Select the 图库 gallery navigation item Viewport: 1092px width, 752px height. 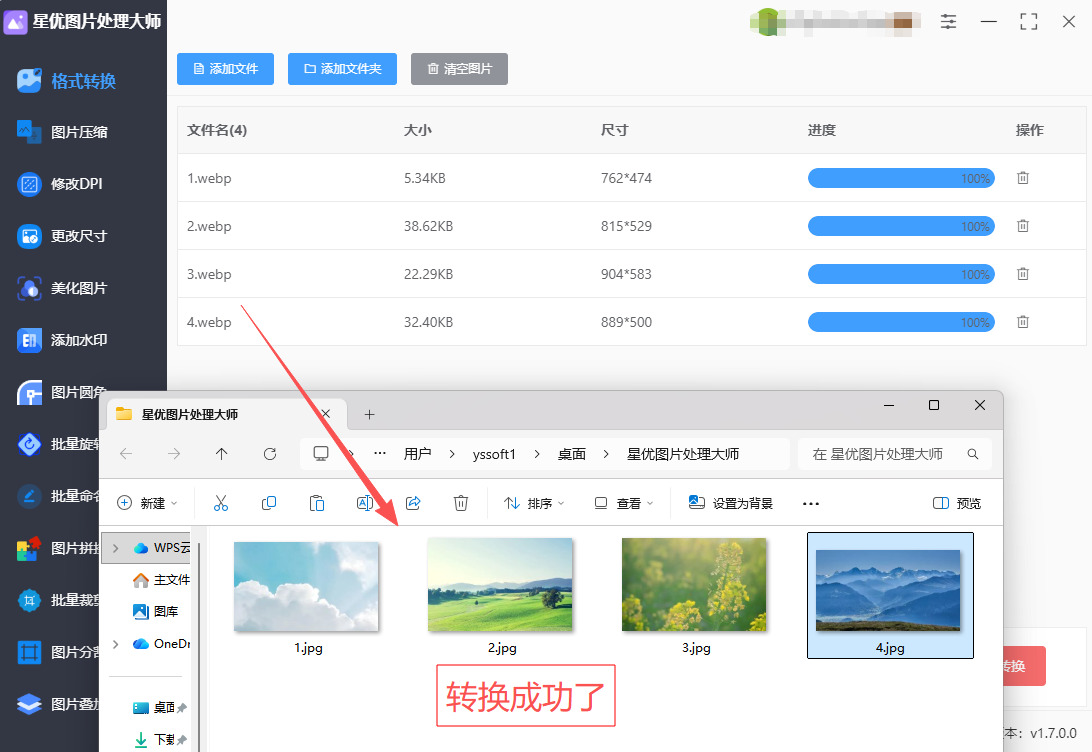(156, 611)
